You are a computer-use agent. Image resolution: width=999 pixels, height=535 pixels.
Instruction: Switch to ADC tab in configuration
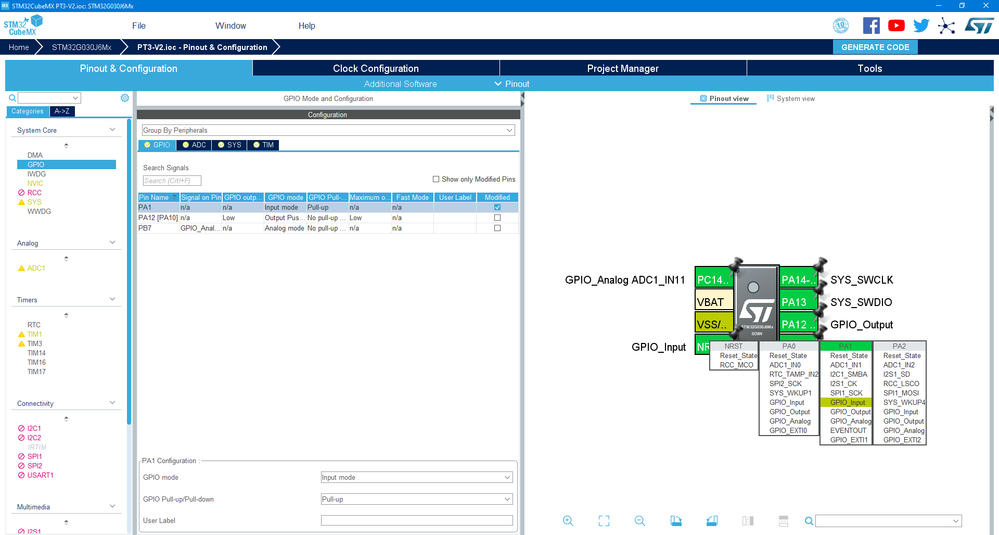pyautogui.click(x=194, y=145)
